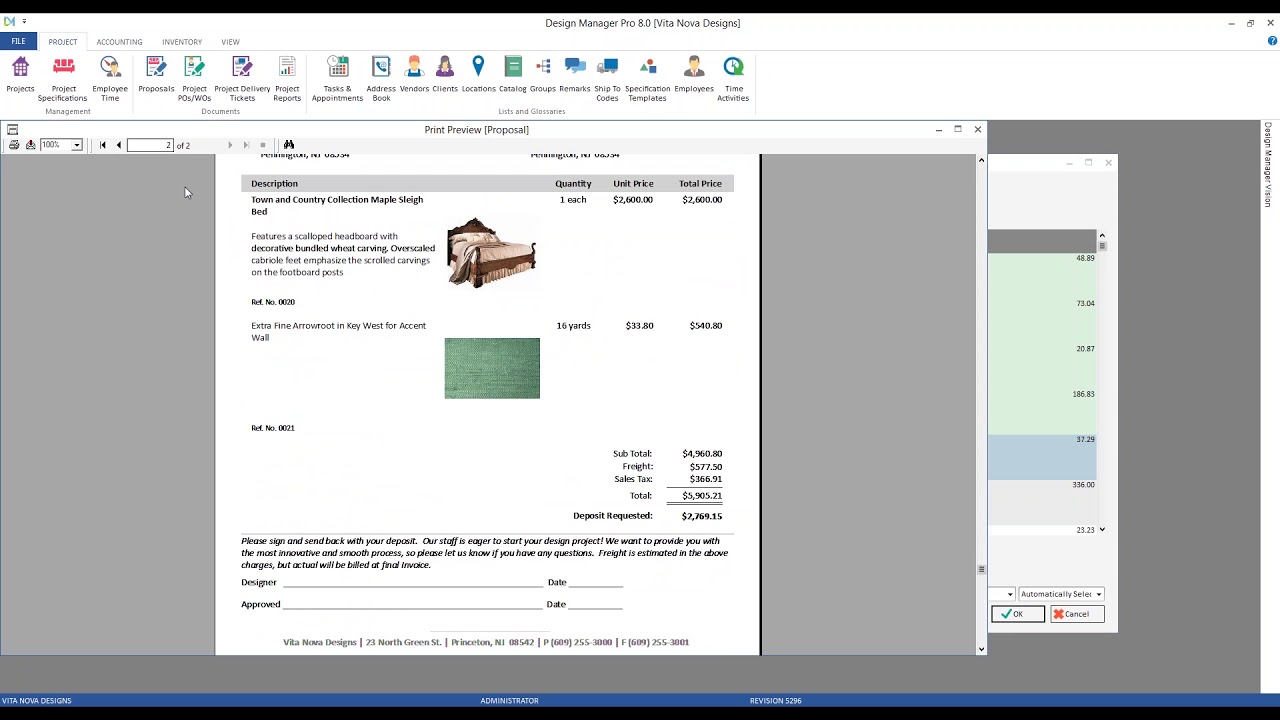Click background dialog list scroll-up arrow
This screenshot has height=720, width=1280.
[1102, 236]
